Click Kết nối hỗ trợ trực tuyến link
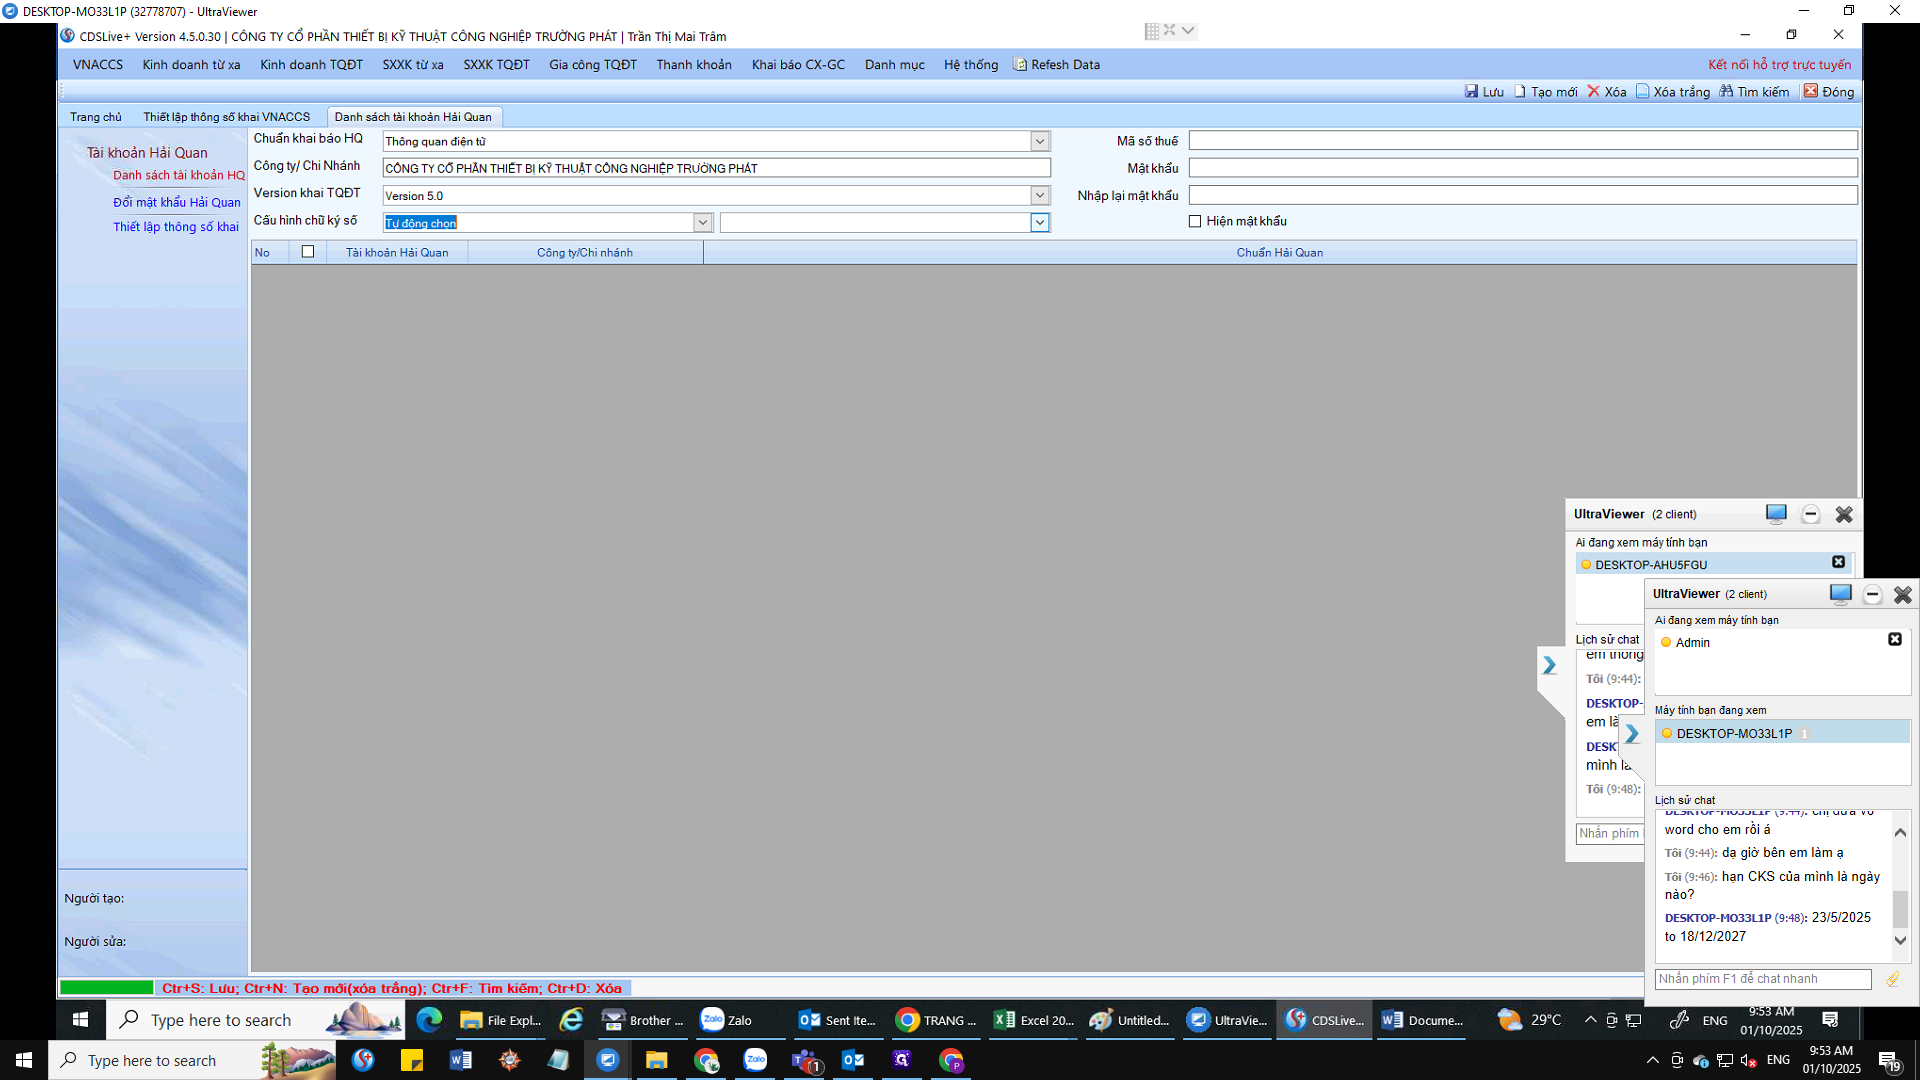This screenshot has height=1080, width=1920. [x=1779, y=65]
